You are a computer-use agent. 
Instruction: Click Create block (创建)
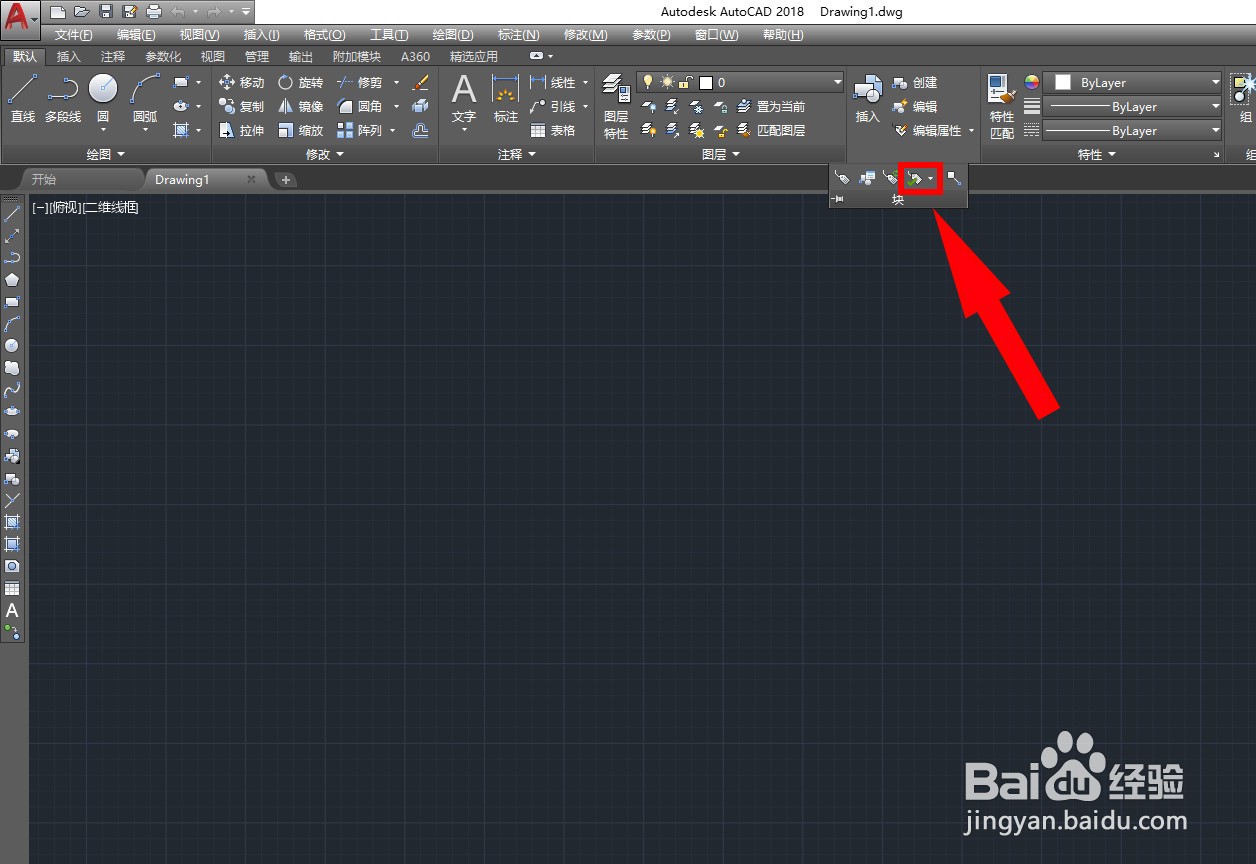(915, 83)
